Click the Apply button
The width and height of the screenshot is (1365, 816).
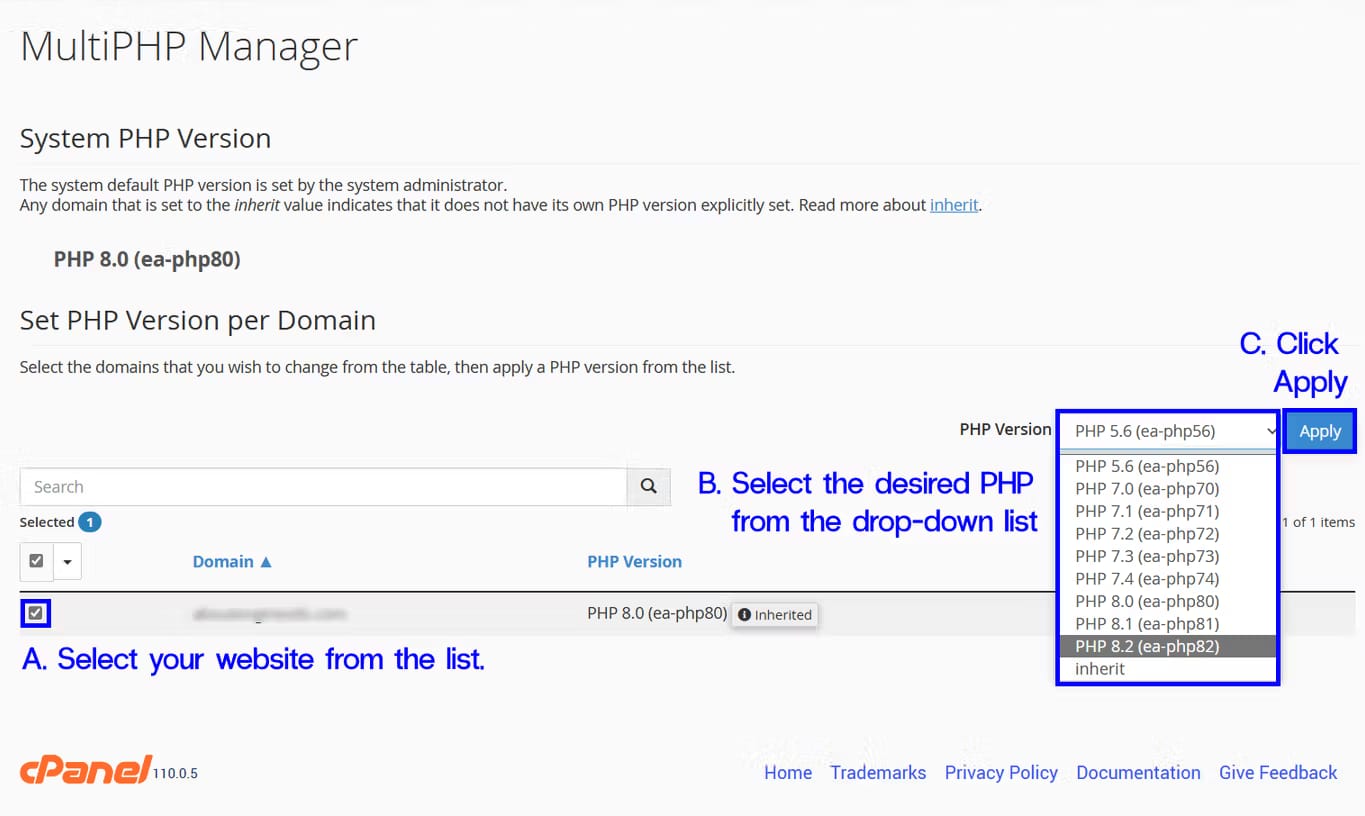[1319, 430]
